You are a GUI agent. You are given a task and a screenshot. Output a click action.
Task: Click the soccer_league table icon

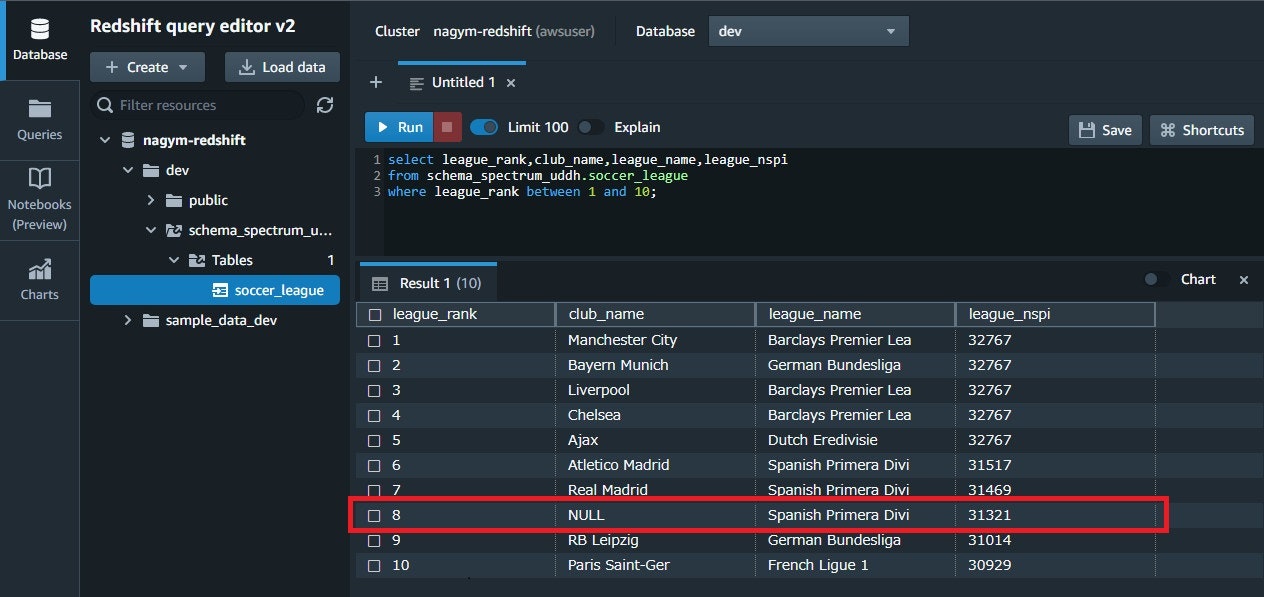click(x=220, y=290)
